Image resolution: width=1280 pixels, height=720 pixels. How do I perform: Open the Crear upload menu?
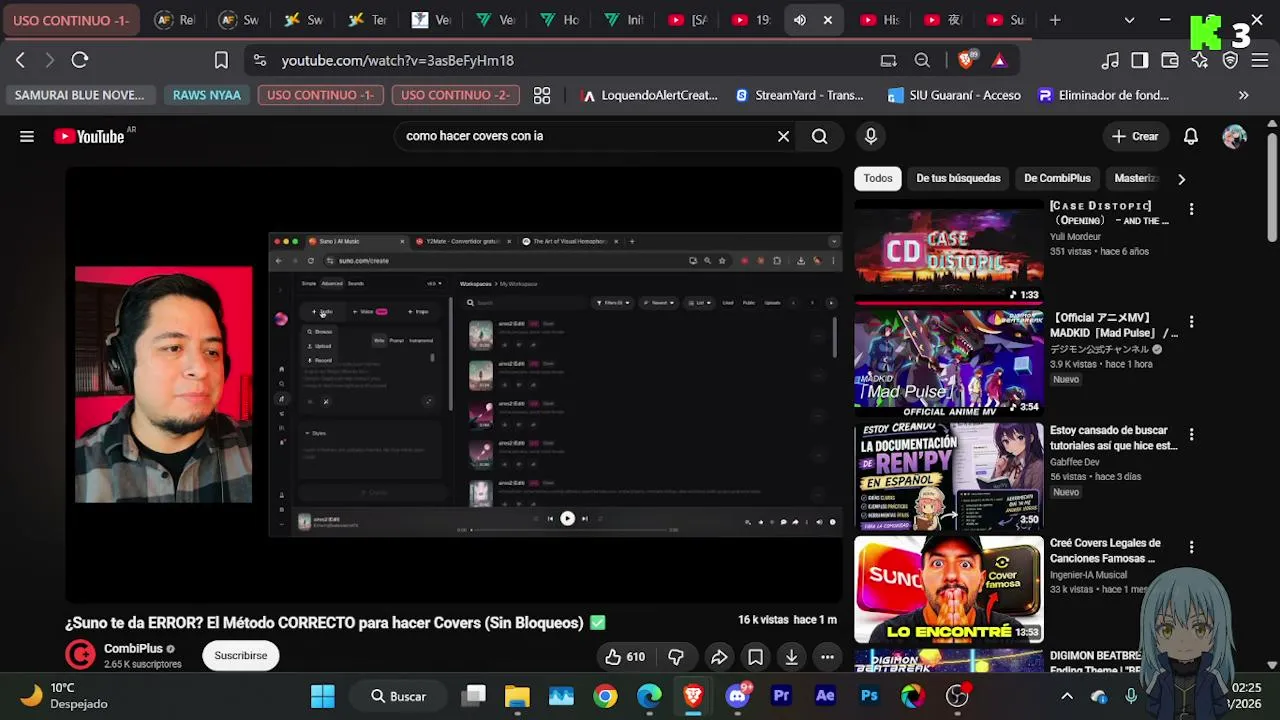1134,136
